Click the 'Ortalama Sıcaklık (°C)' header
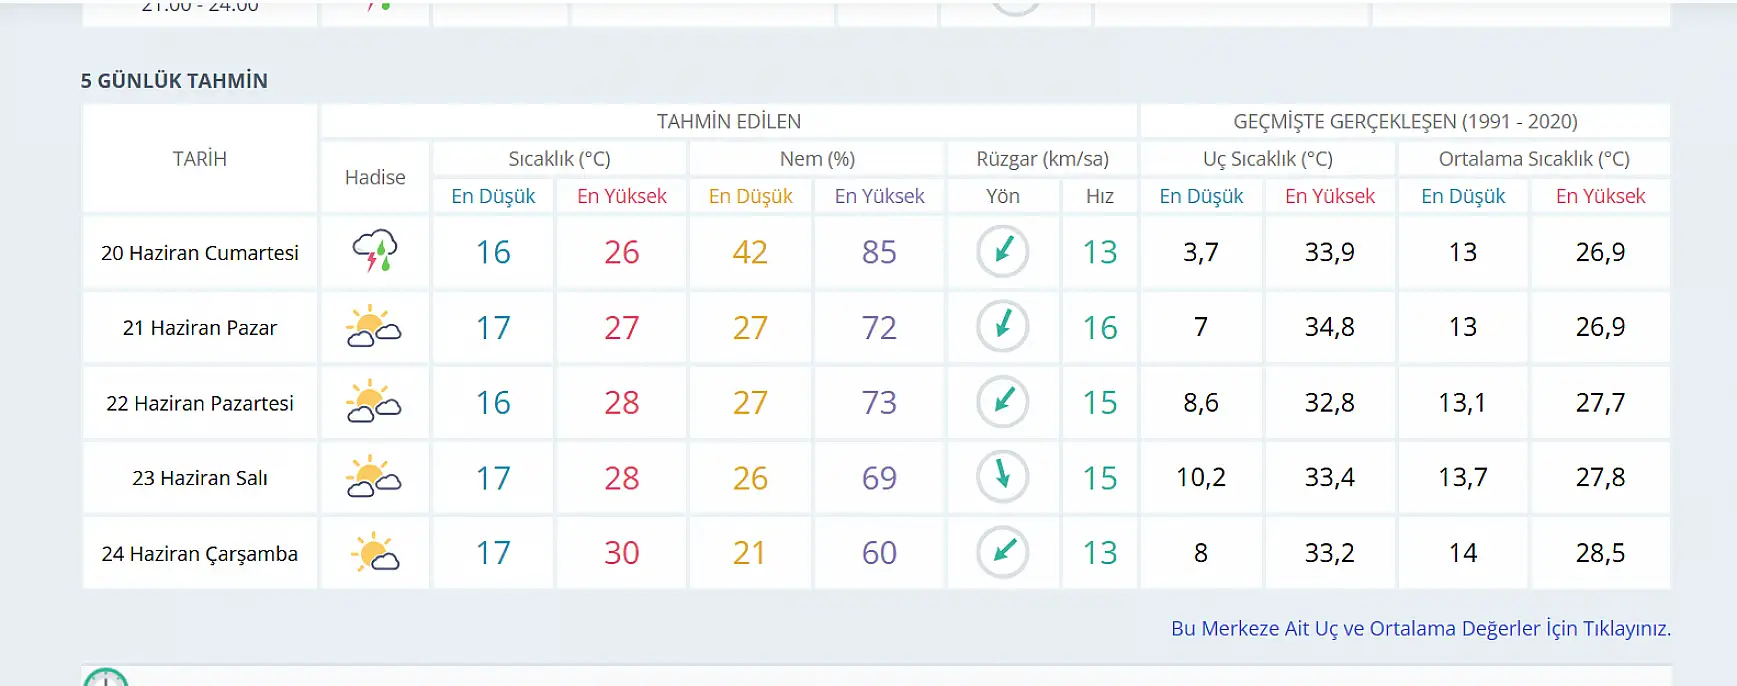 coord(1534,159)
